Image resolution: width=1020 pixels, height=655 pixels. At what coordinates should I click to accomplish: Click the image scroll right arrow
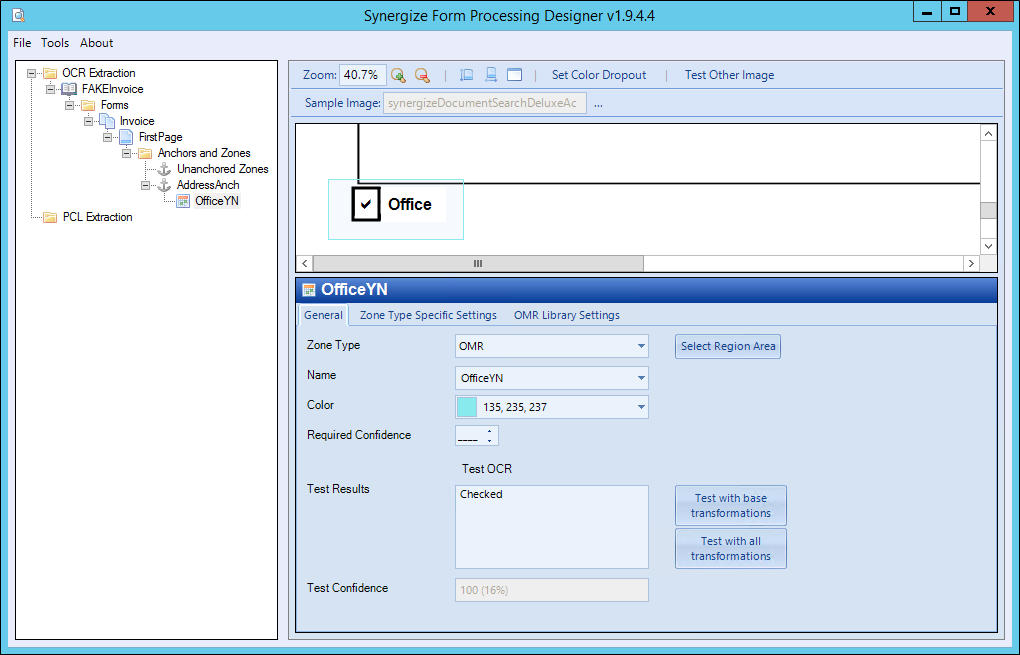coord(971,263)
